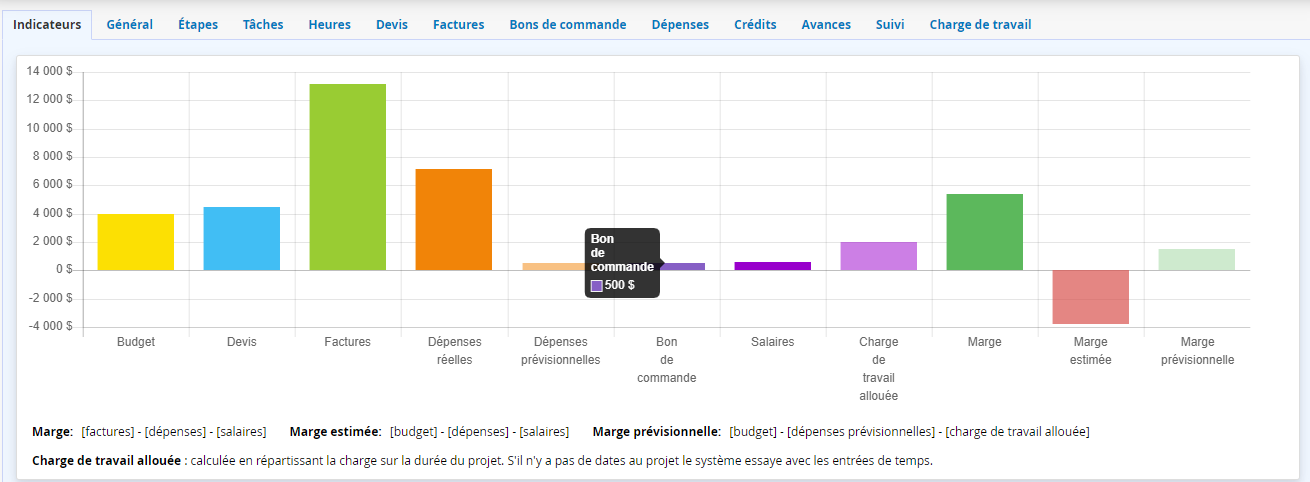
Task: Switch to the Étapes tab
Action: [x=198, y=25]
